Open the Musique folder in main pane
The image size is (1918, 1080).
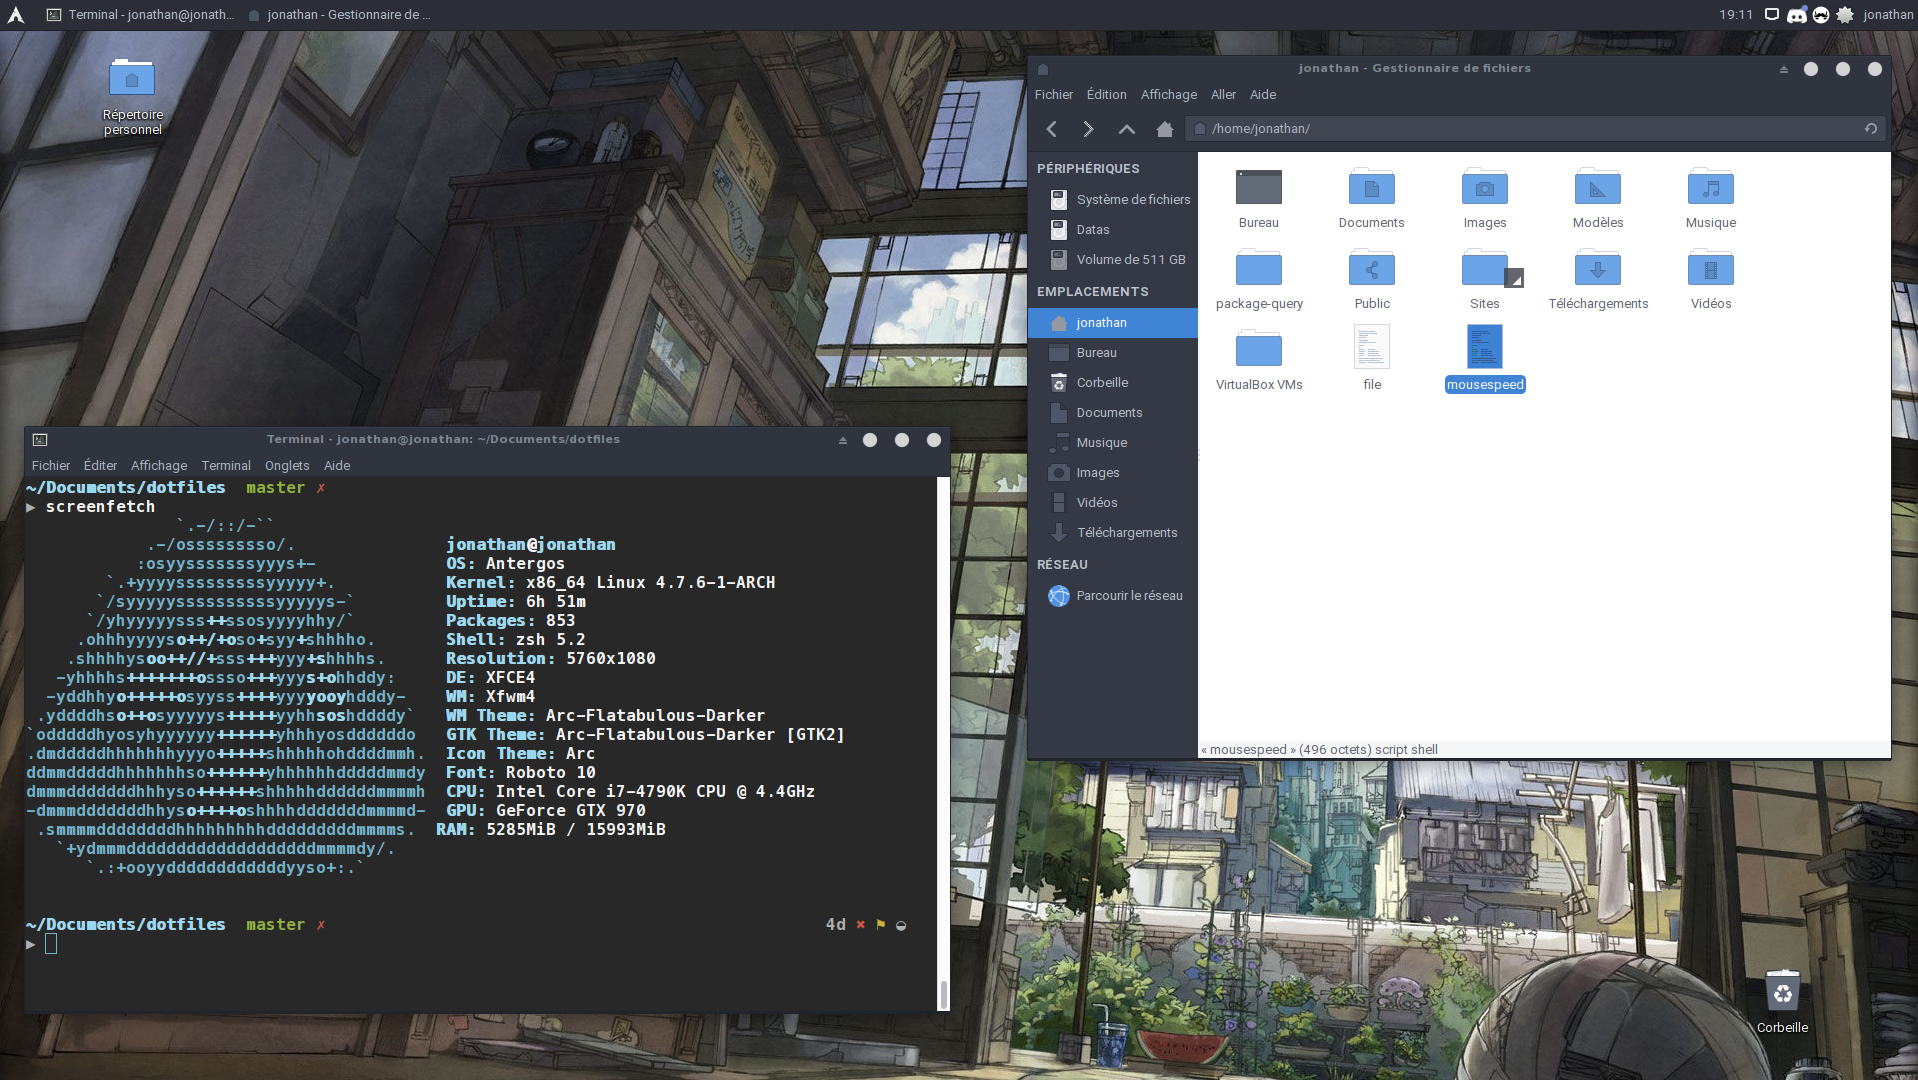click(1710, 199)
